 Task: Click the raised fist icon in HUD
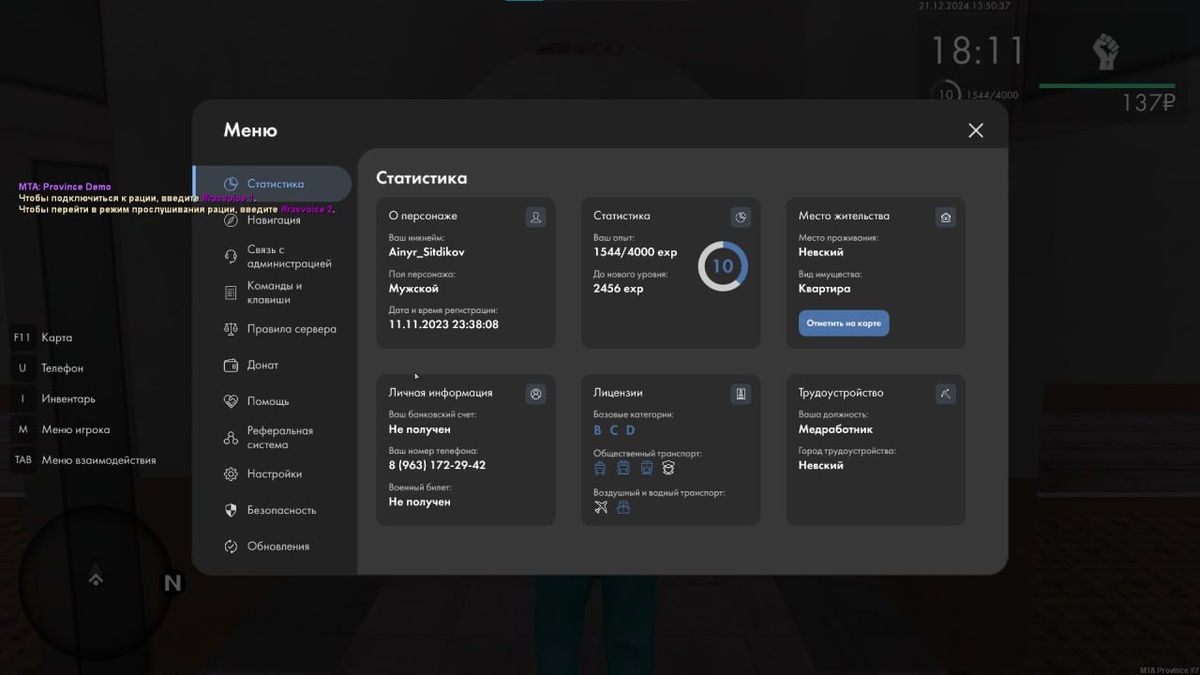tap(1105, 52)
